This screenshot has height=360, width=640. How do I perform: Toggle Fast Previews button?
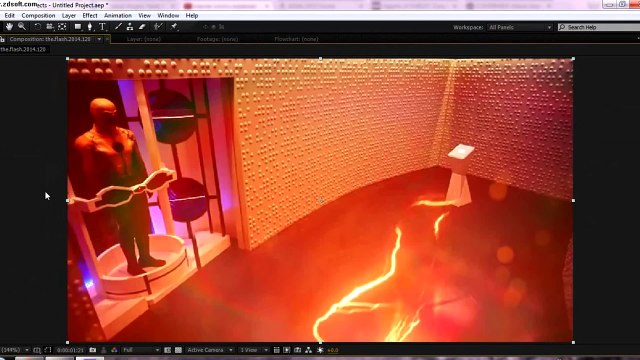287,350
